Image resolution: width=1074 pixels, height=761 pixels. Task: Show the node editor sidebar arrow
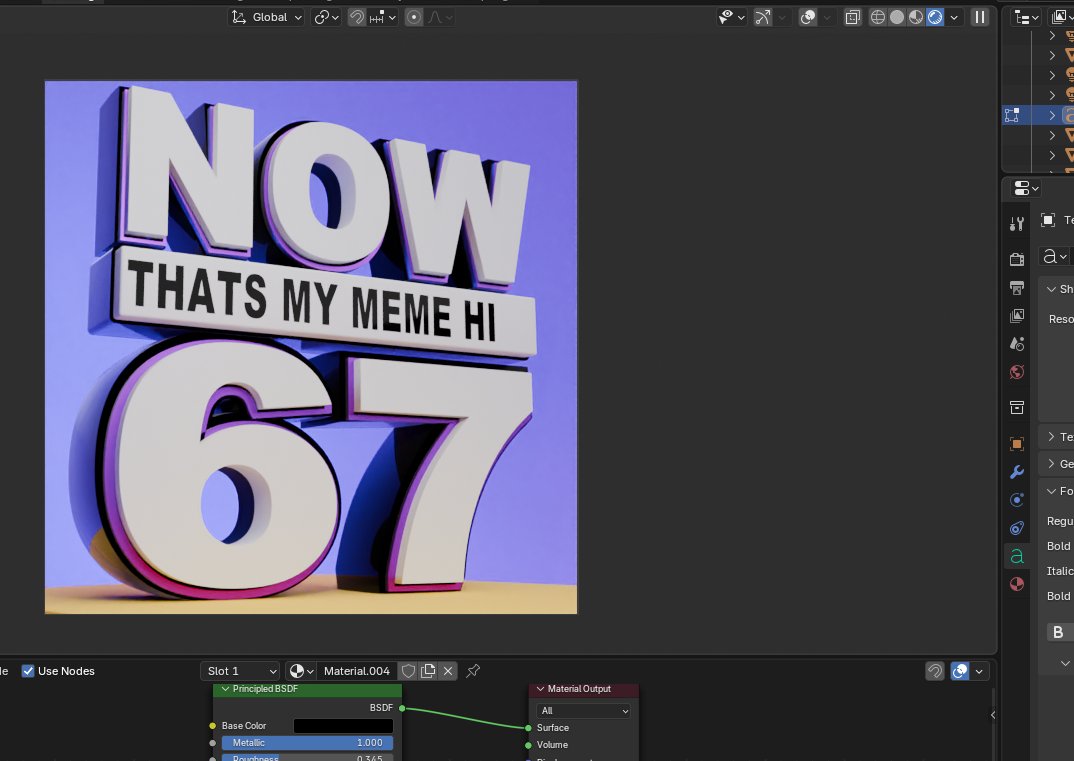[993, 715]
